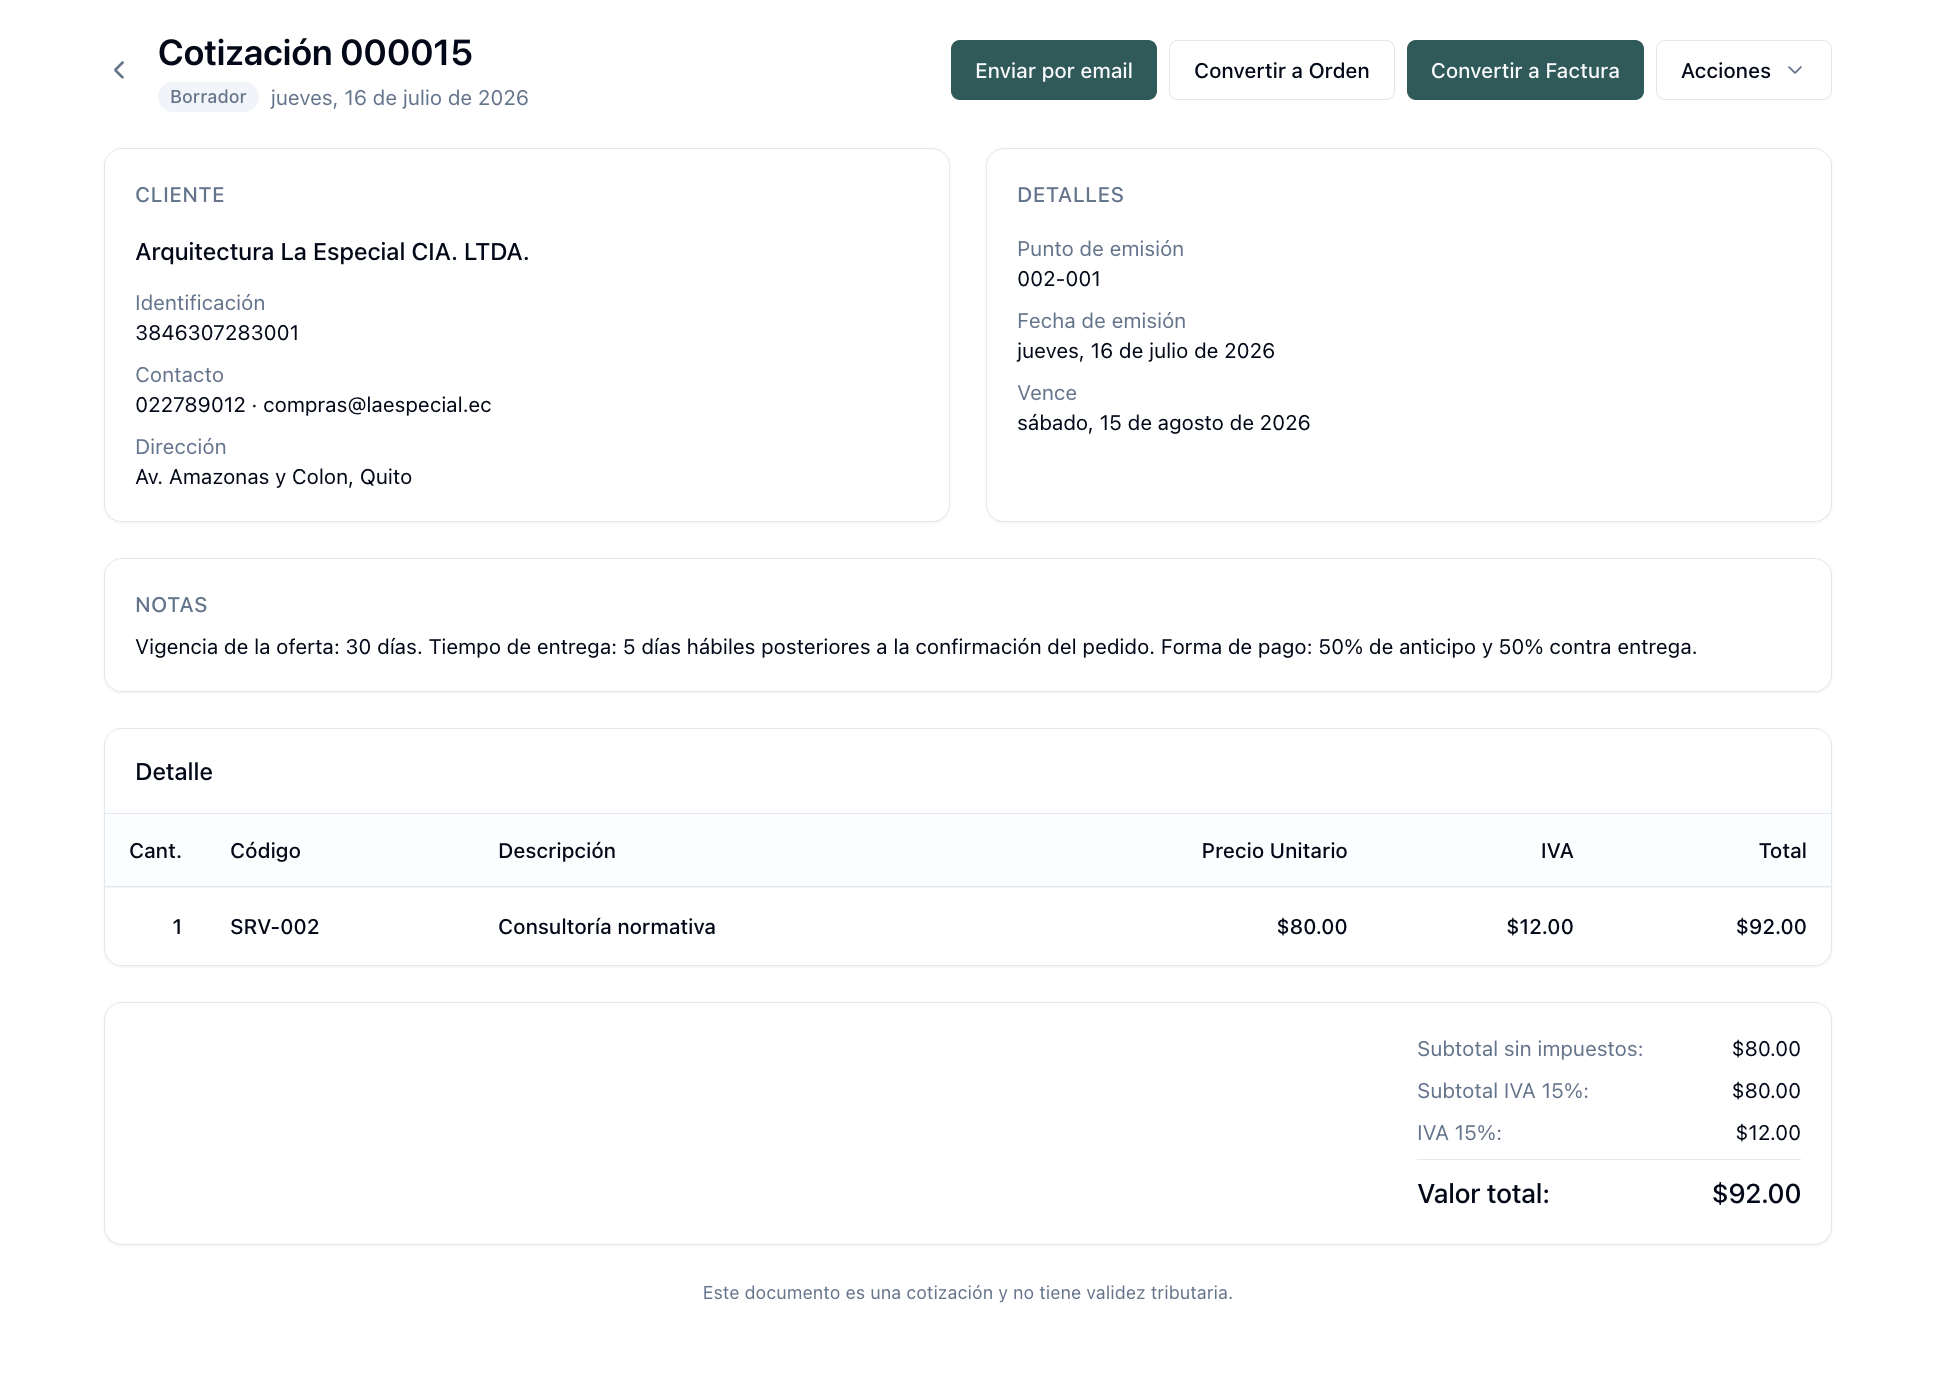1938x1396 pixels.
Task: Click the Total column header
Action: (x=1782, y=851)
